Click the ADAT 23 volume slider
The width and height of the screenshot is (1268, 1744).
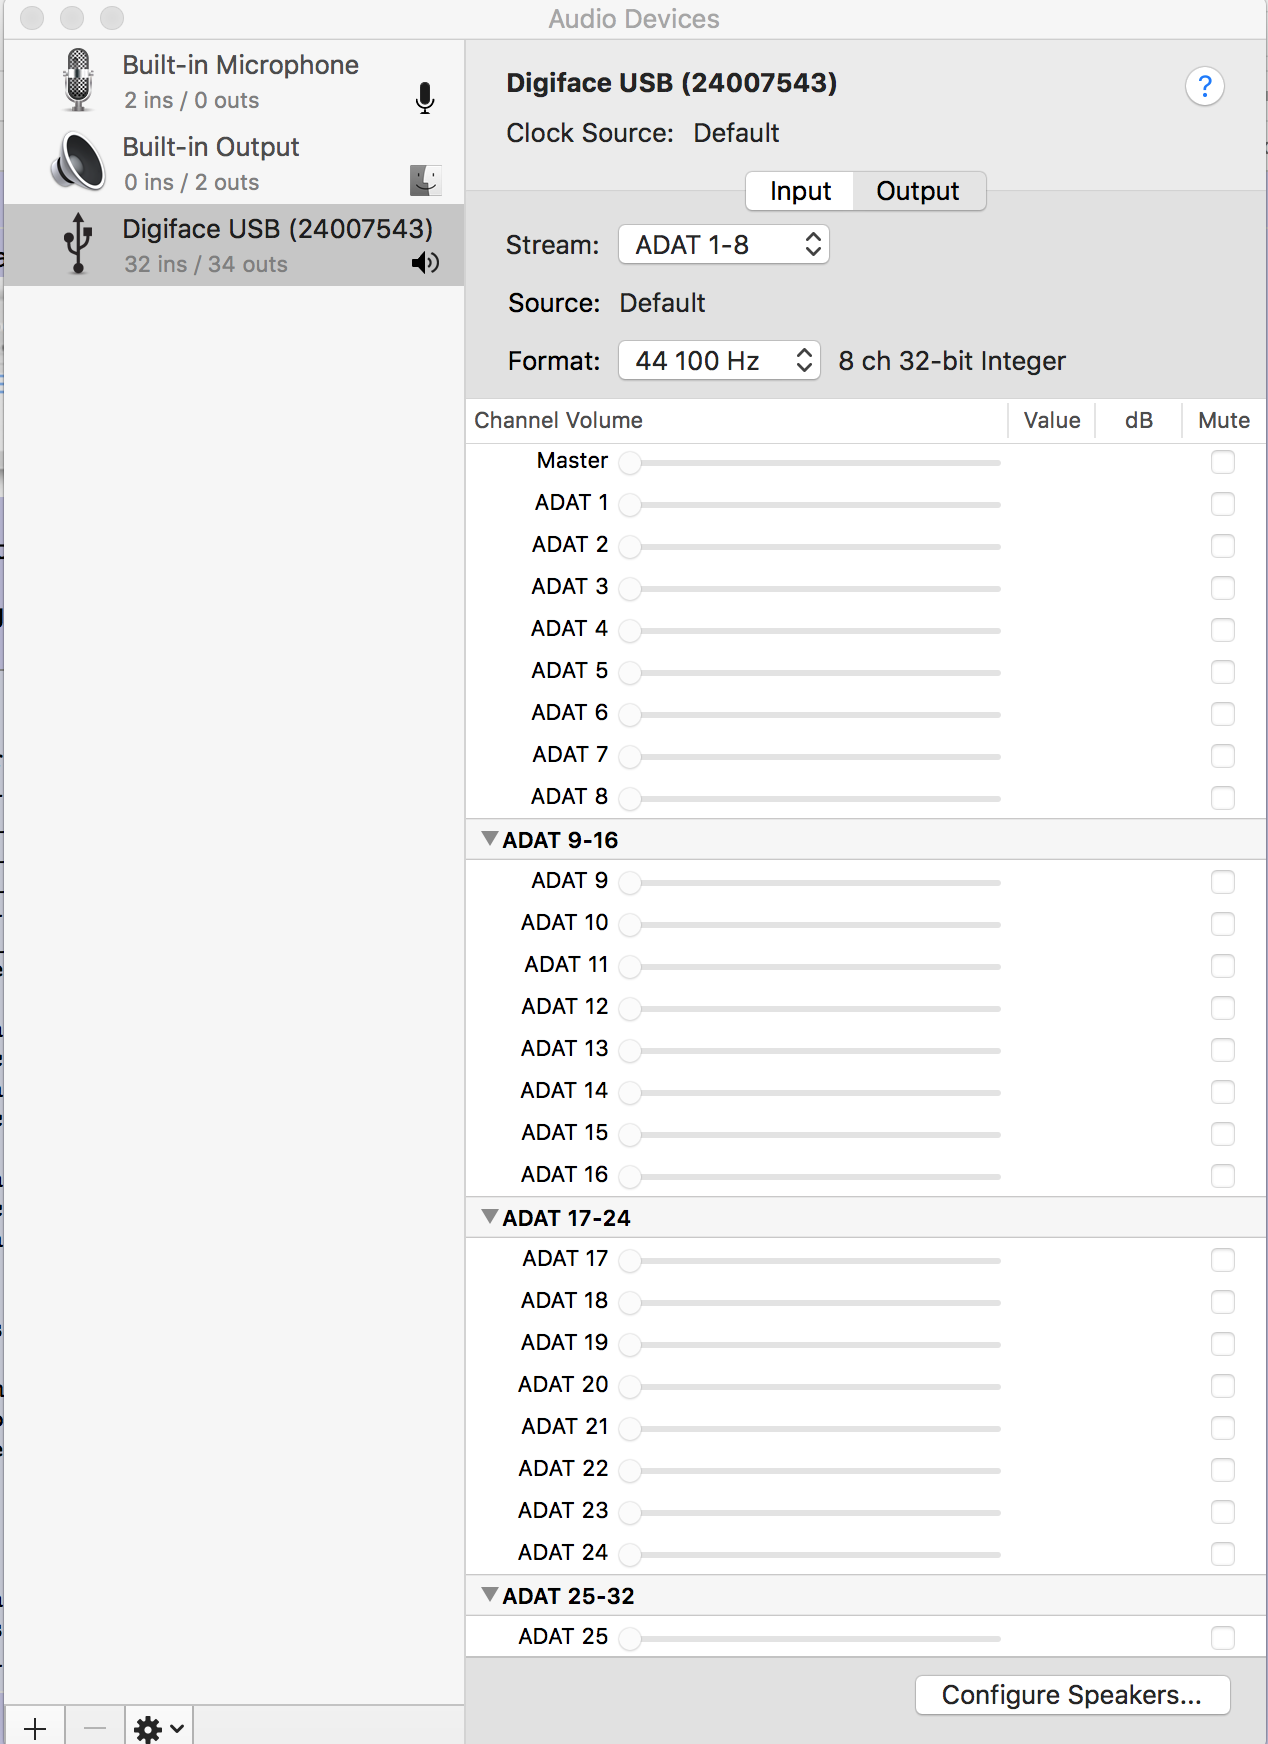click(810, 1513)
